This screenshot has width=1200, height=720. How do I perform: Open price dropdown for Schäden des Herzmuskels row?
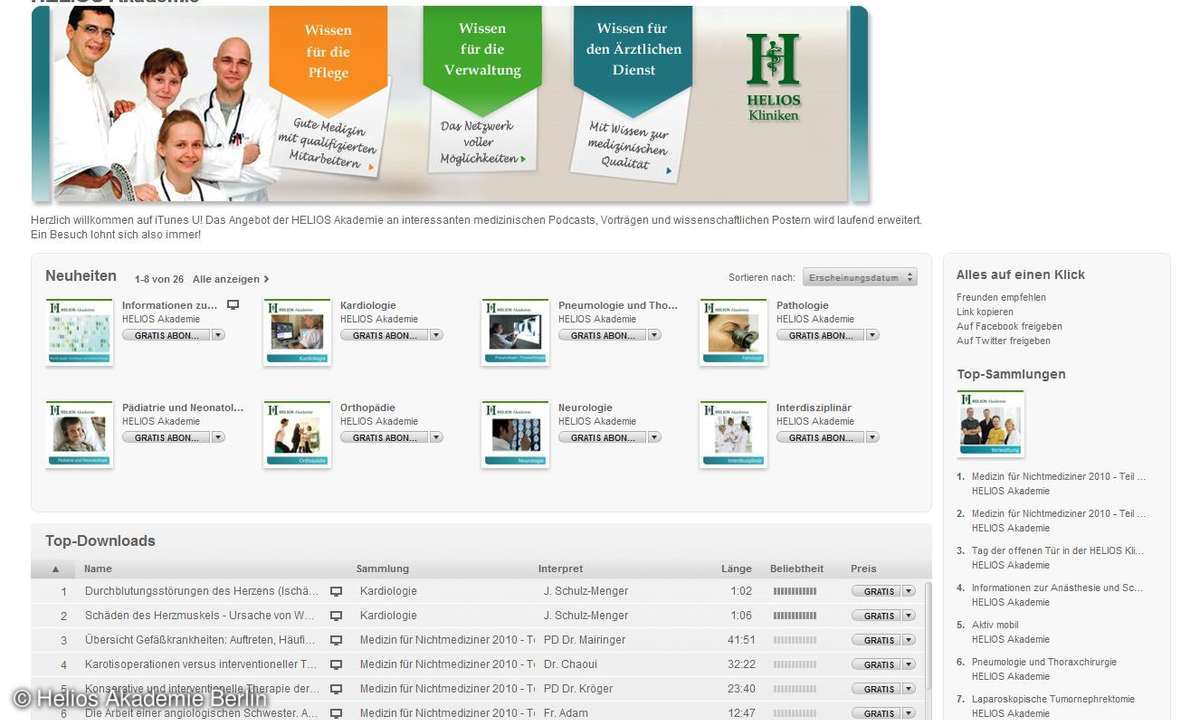tap(908, 616)
